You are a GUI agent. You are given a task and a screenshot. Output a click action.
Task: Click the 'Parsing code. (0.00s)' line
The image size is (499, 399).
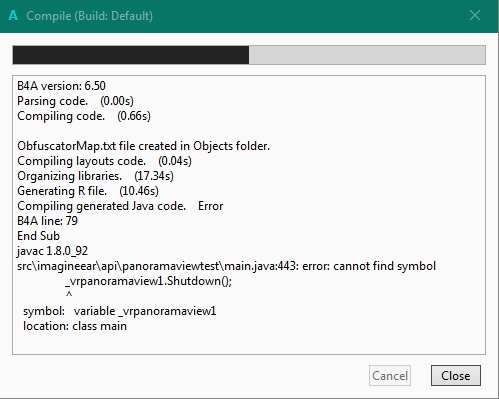[75, 101]
